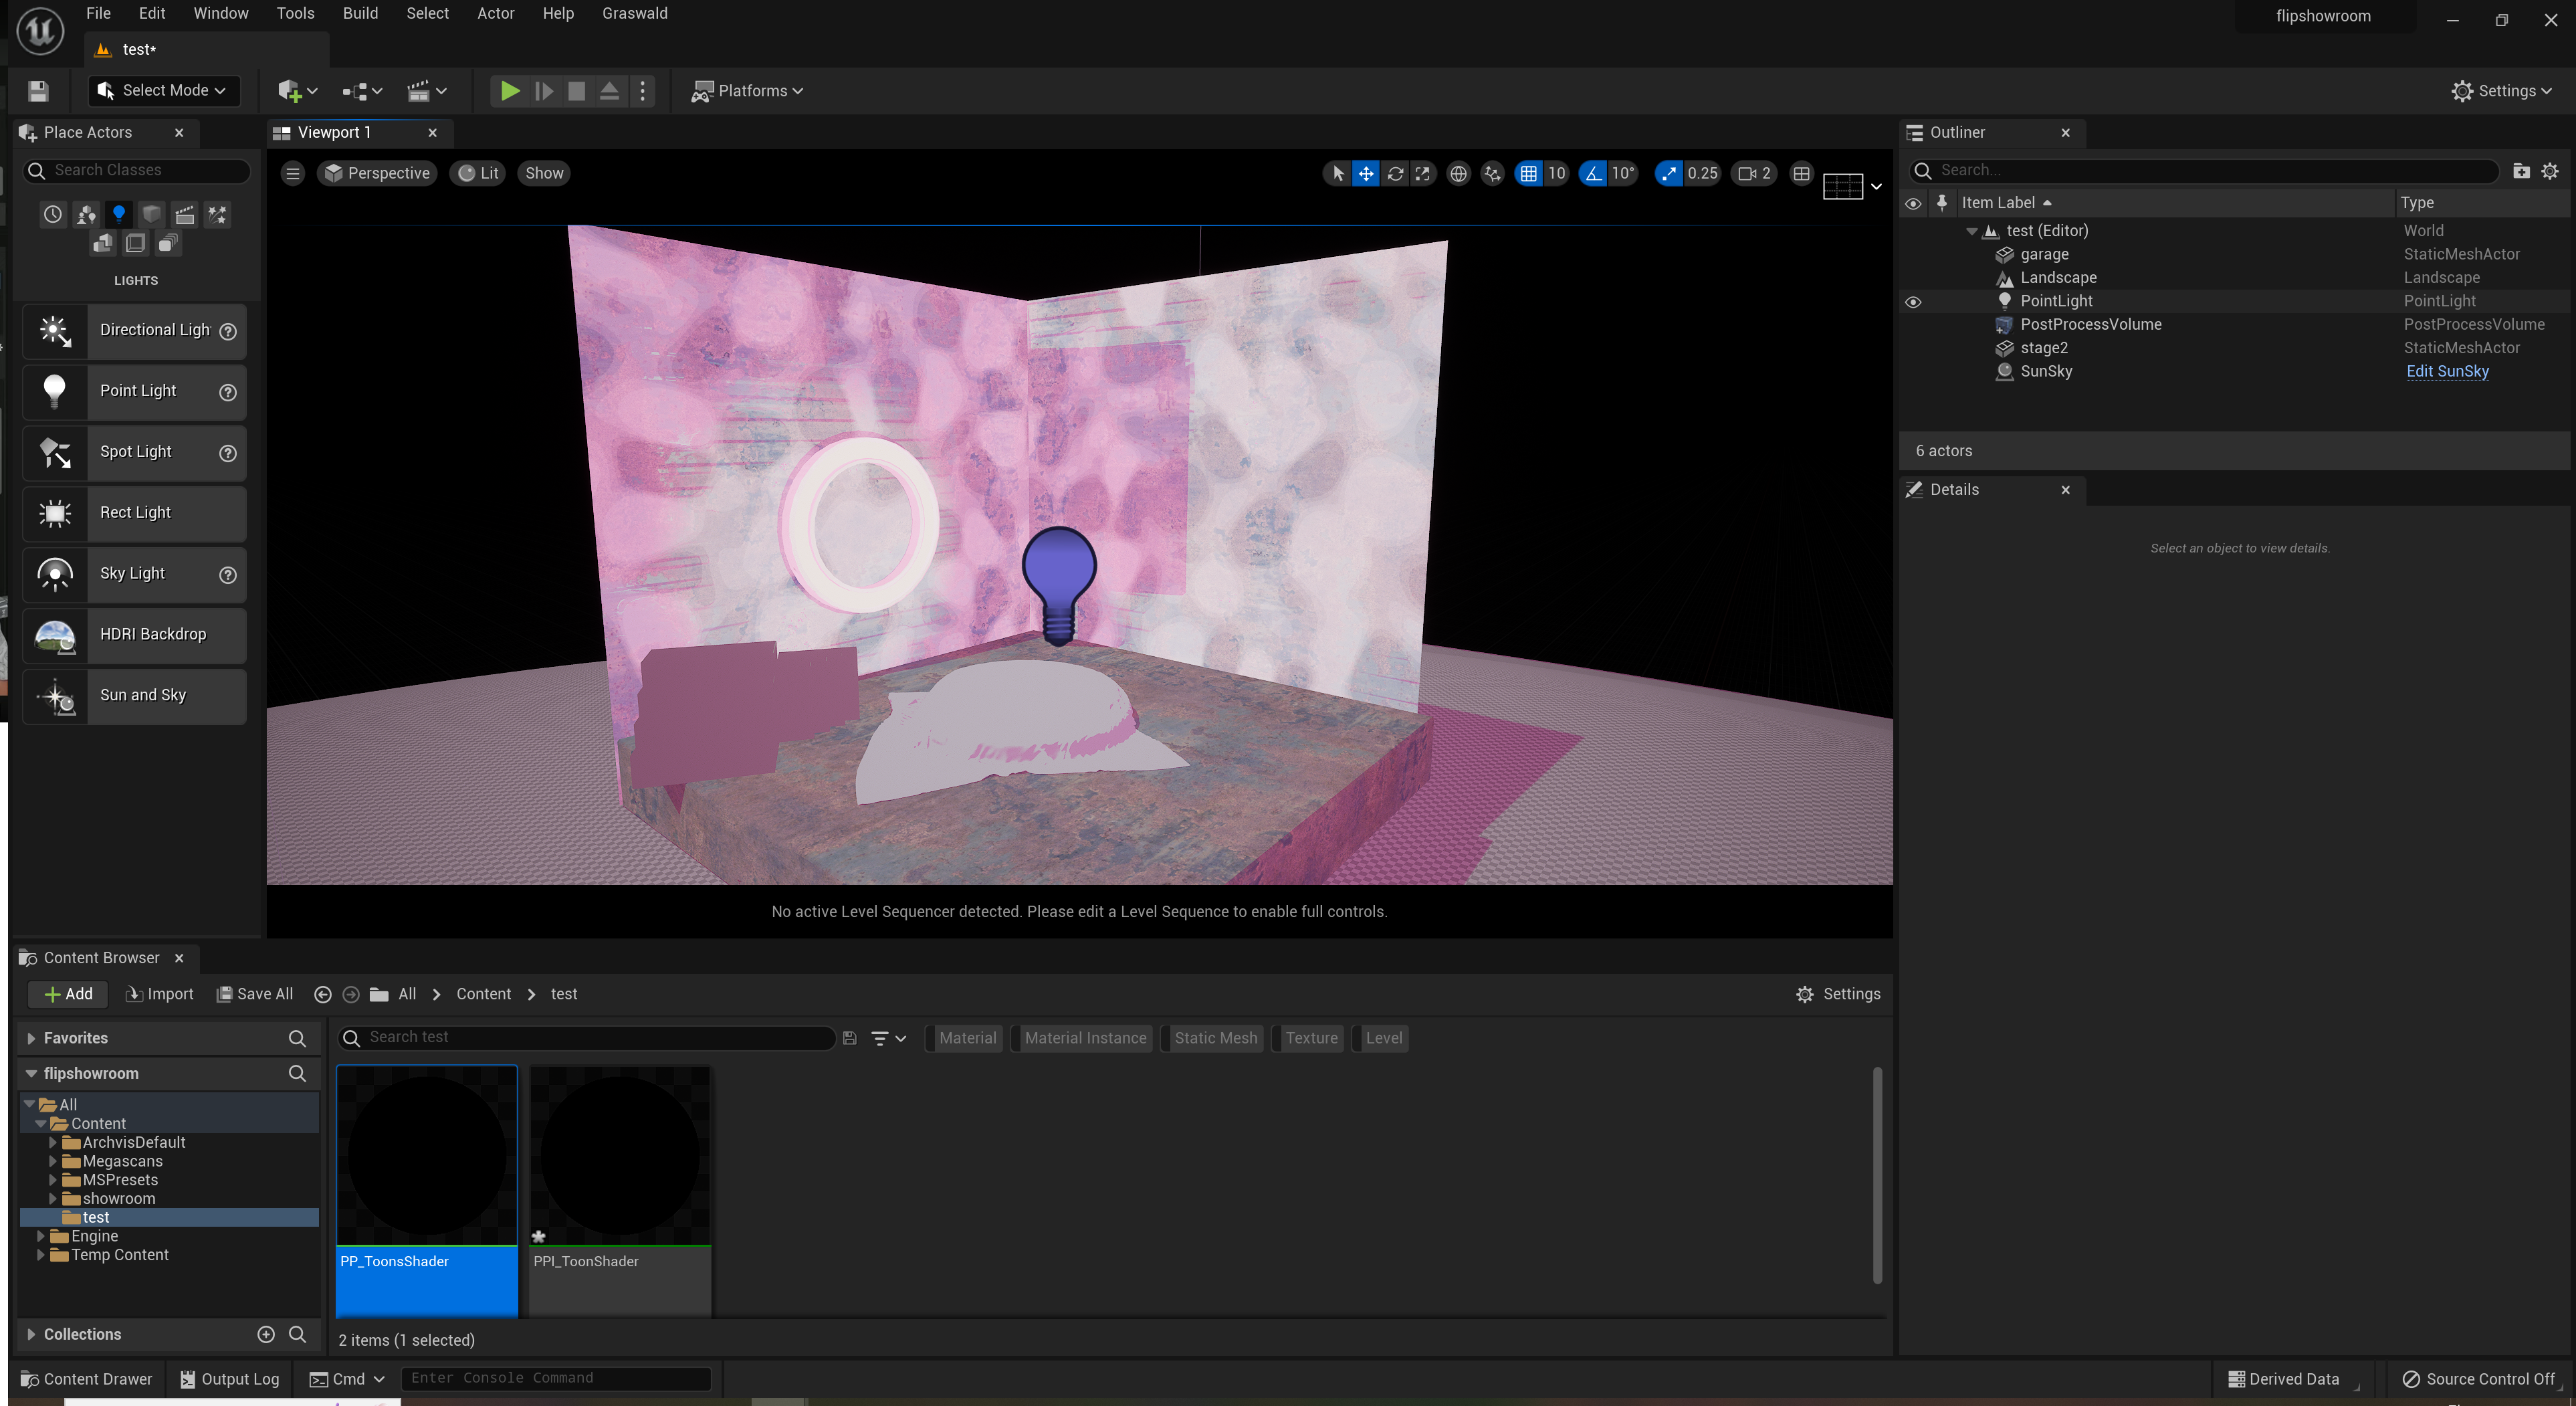Click the Play in editor button
The height and width of the screenshot is (1406, 2576).
click(x=509, y=91)
